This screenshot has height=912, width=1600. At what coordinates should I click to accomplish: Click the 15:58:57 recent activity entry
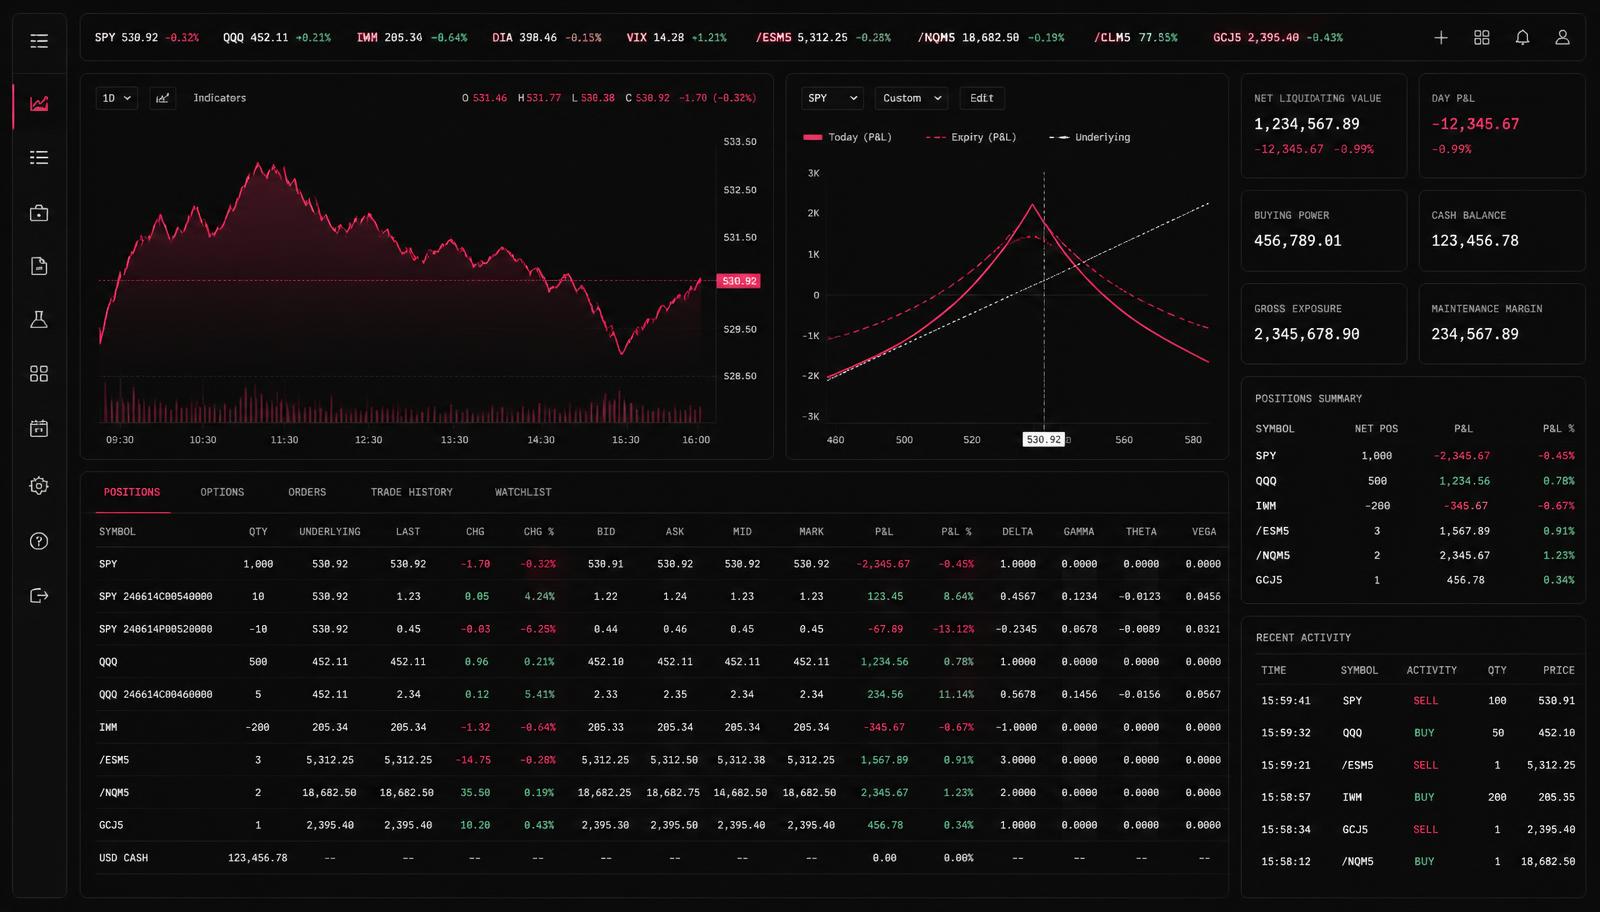click(x=1417, y=797)
